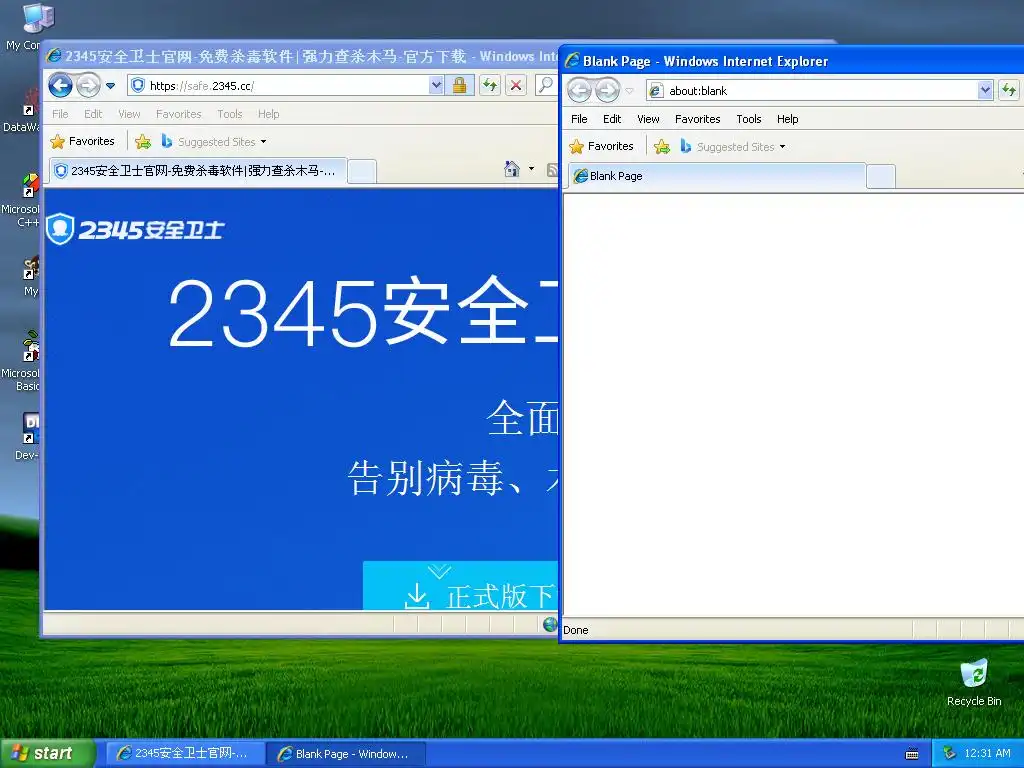Click Refresh icon in 2345 window

490,86
